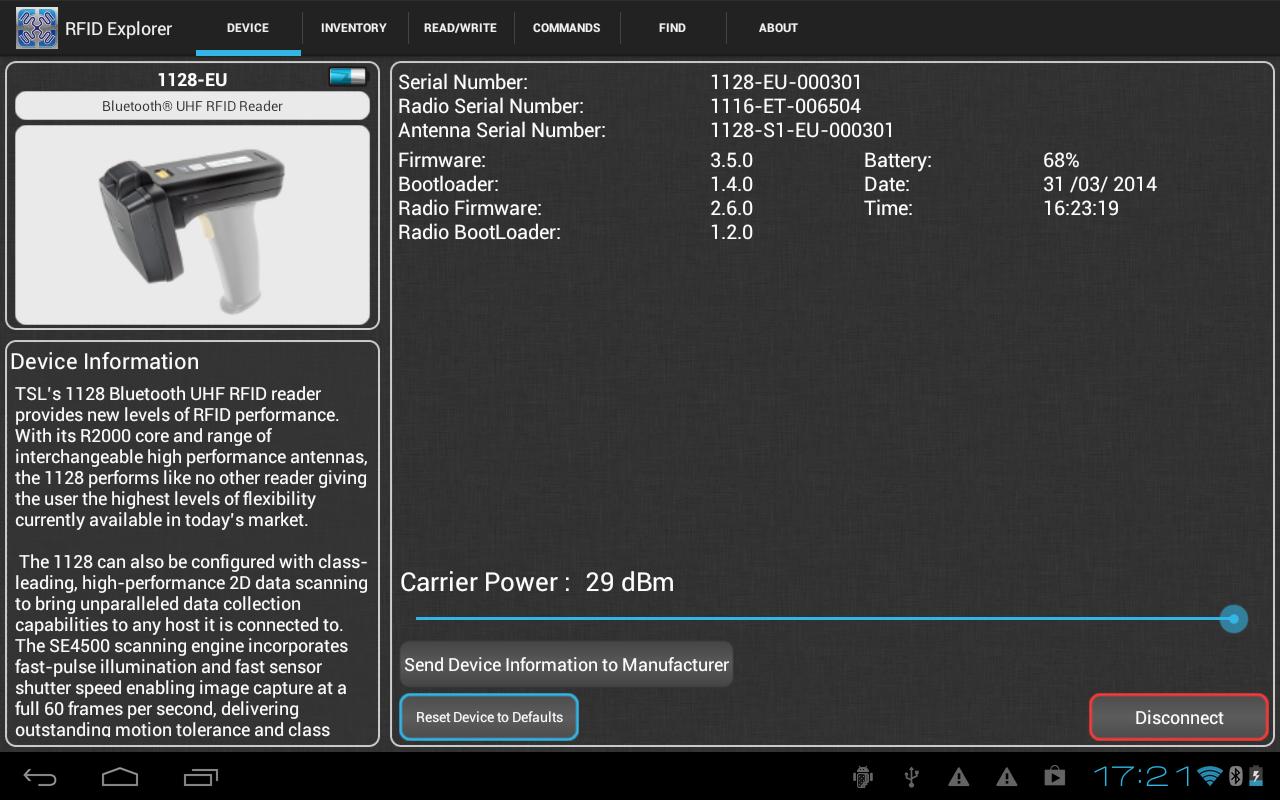Tap the 17:21 system clock
Image resolution: width=1280 pixels, height=800 pixels.
point(1142,776)
